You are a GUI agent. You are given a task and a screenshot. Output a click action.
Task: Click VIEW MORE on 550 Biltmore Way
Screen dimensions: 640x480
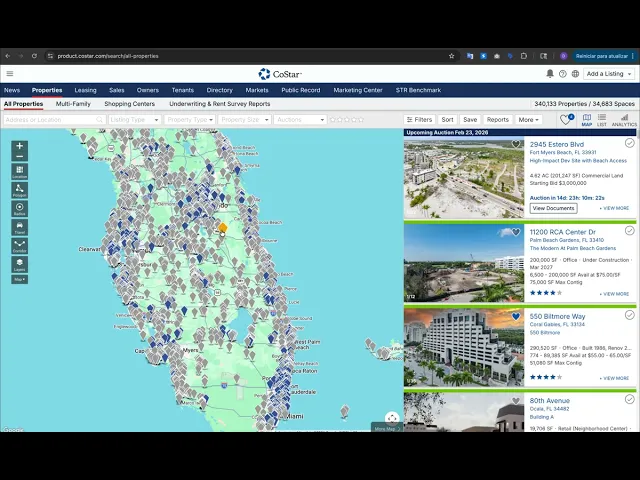click(614, 378)
